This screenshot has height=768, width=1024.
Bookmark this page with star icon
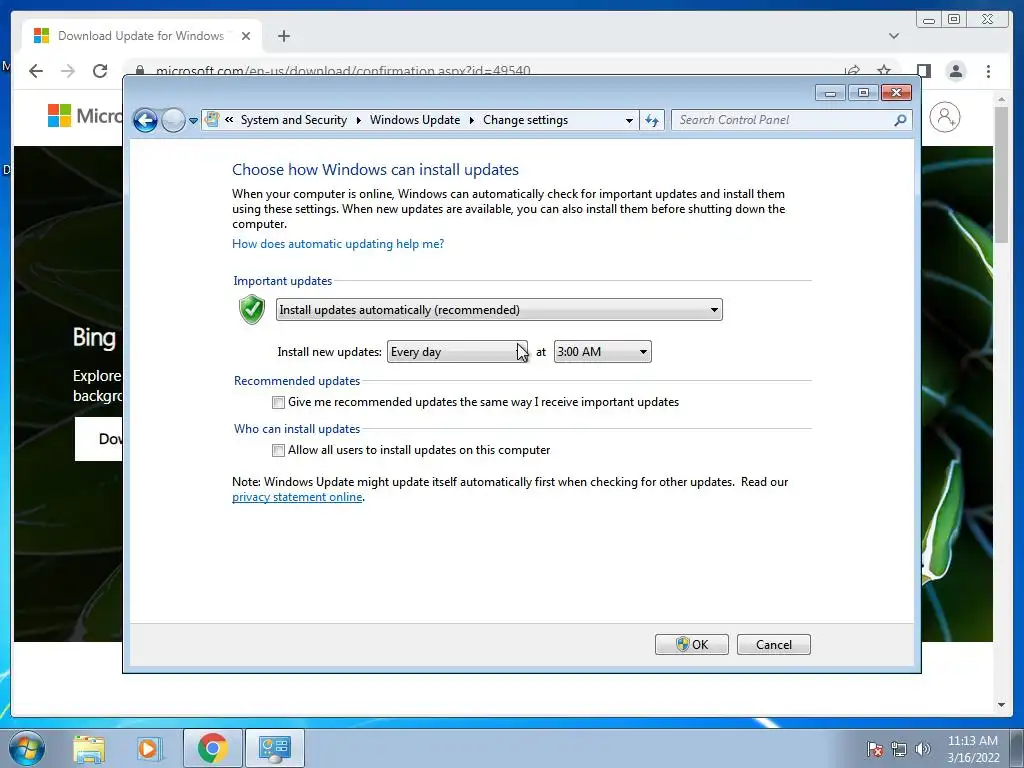[x=884, y=71]
